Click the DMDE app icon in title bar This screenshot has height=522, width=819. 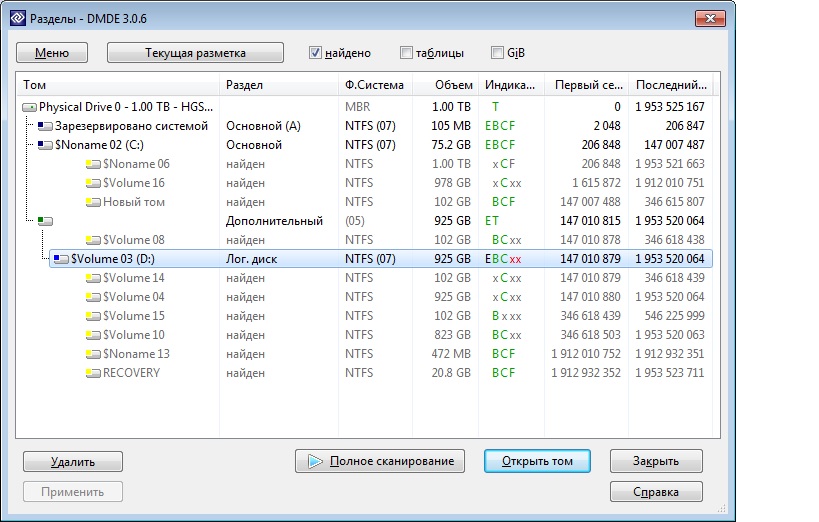point(18,19)
